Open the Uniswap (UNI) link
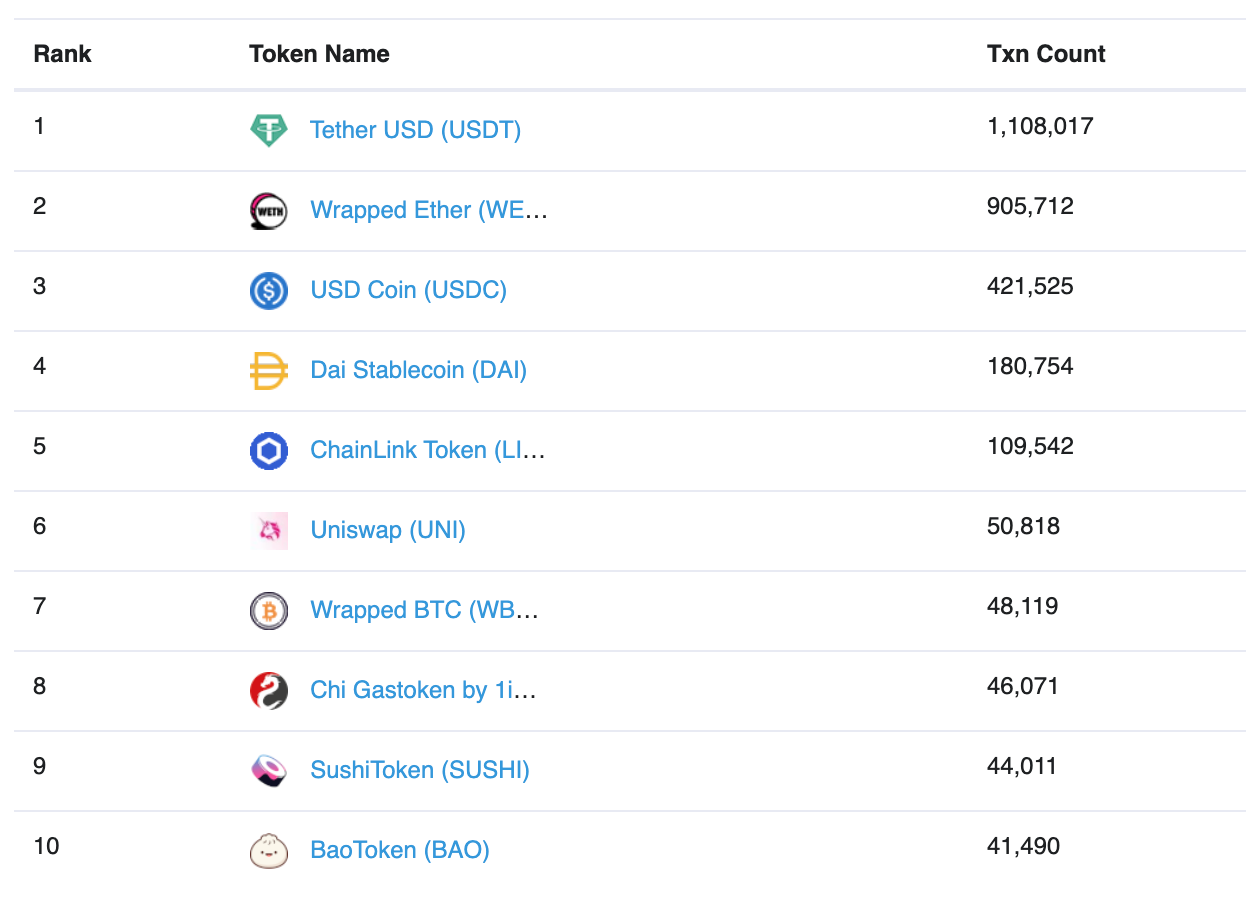 click(x=388, y=530)
